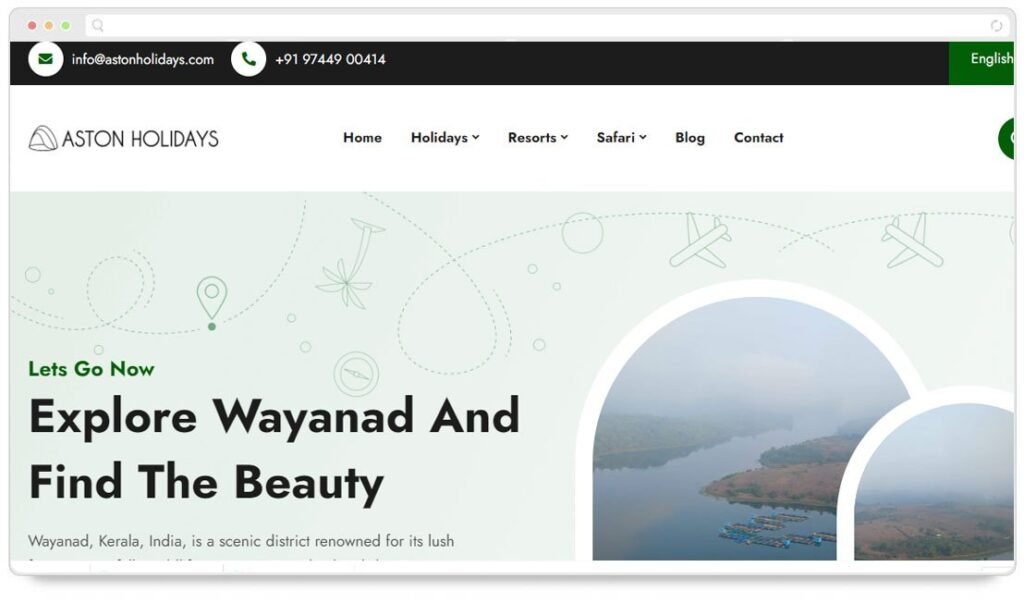Click the reload icon in browser bar
The height and width of the screenshot is (616, 1024).
pyautogui.click(x=996, y=25)
